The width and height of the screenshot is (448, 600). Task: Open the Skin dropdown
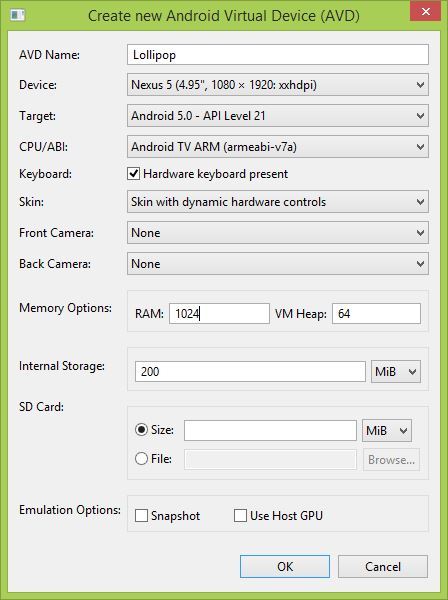[x=278, y=202]
